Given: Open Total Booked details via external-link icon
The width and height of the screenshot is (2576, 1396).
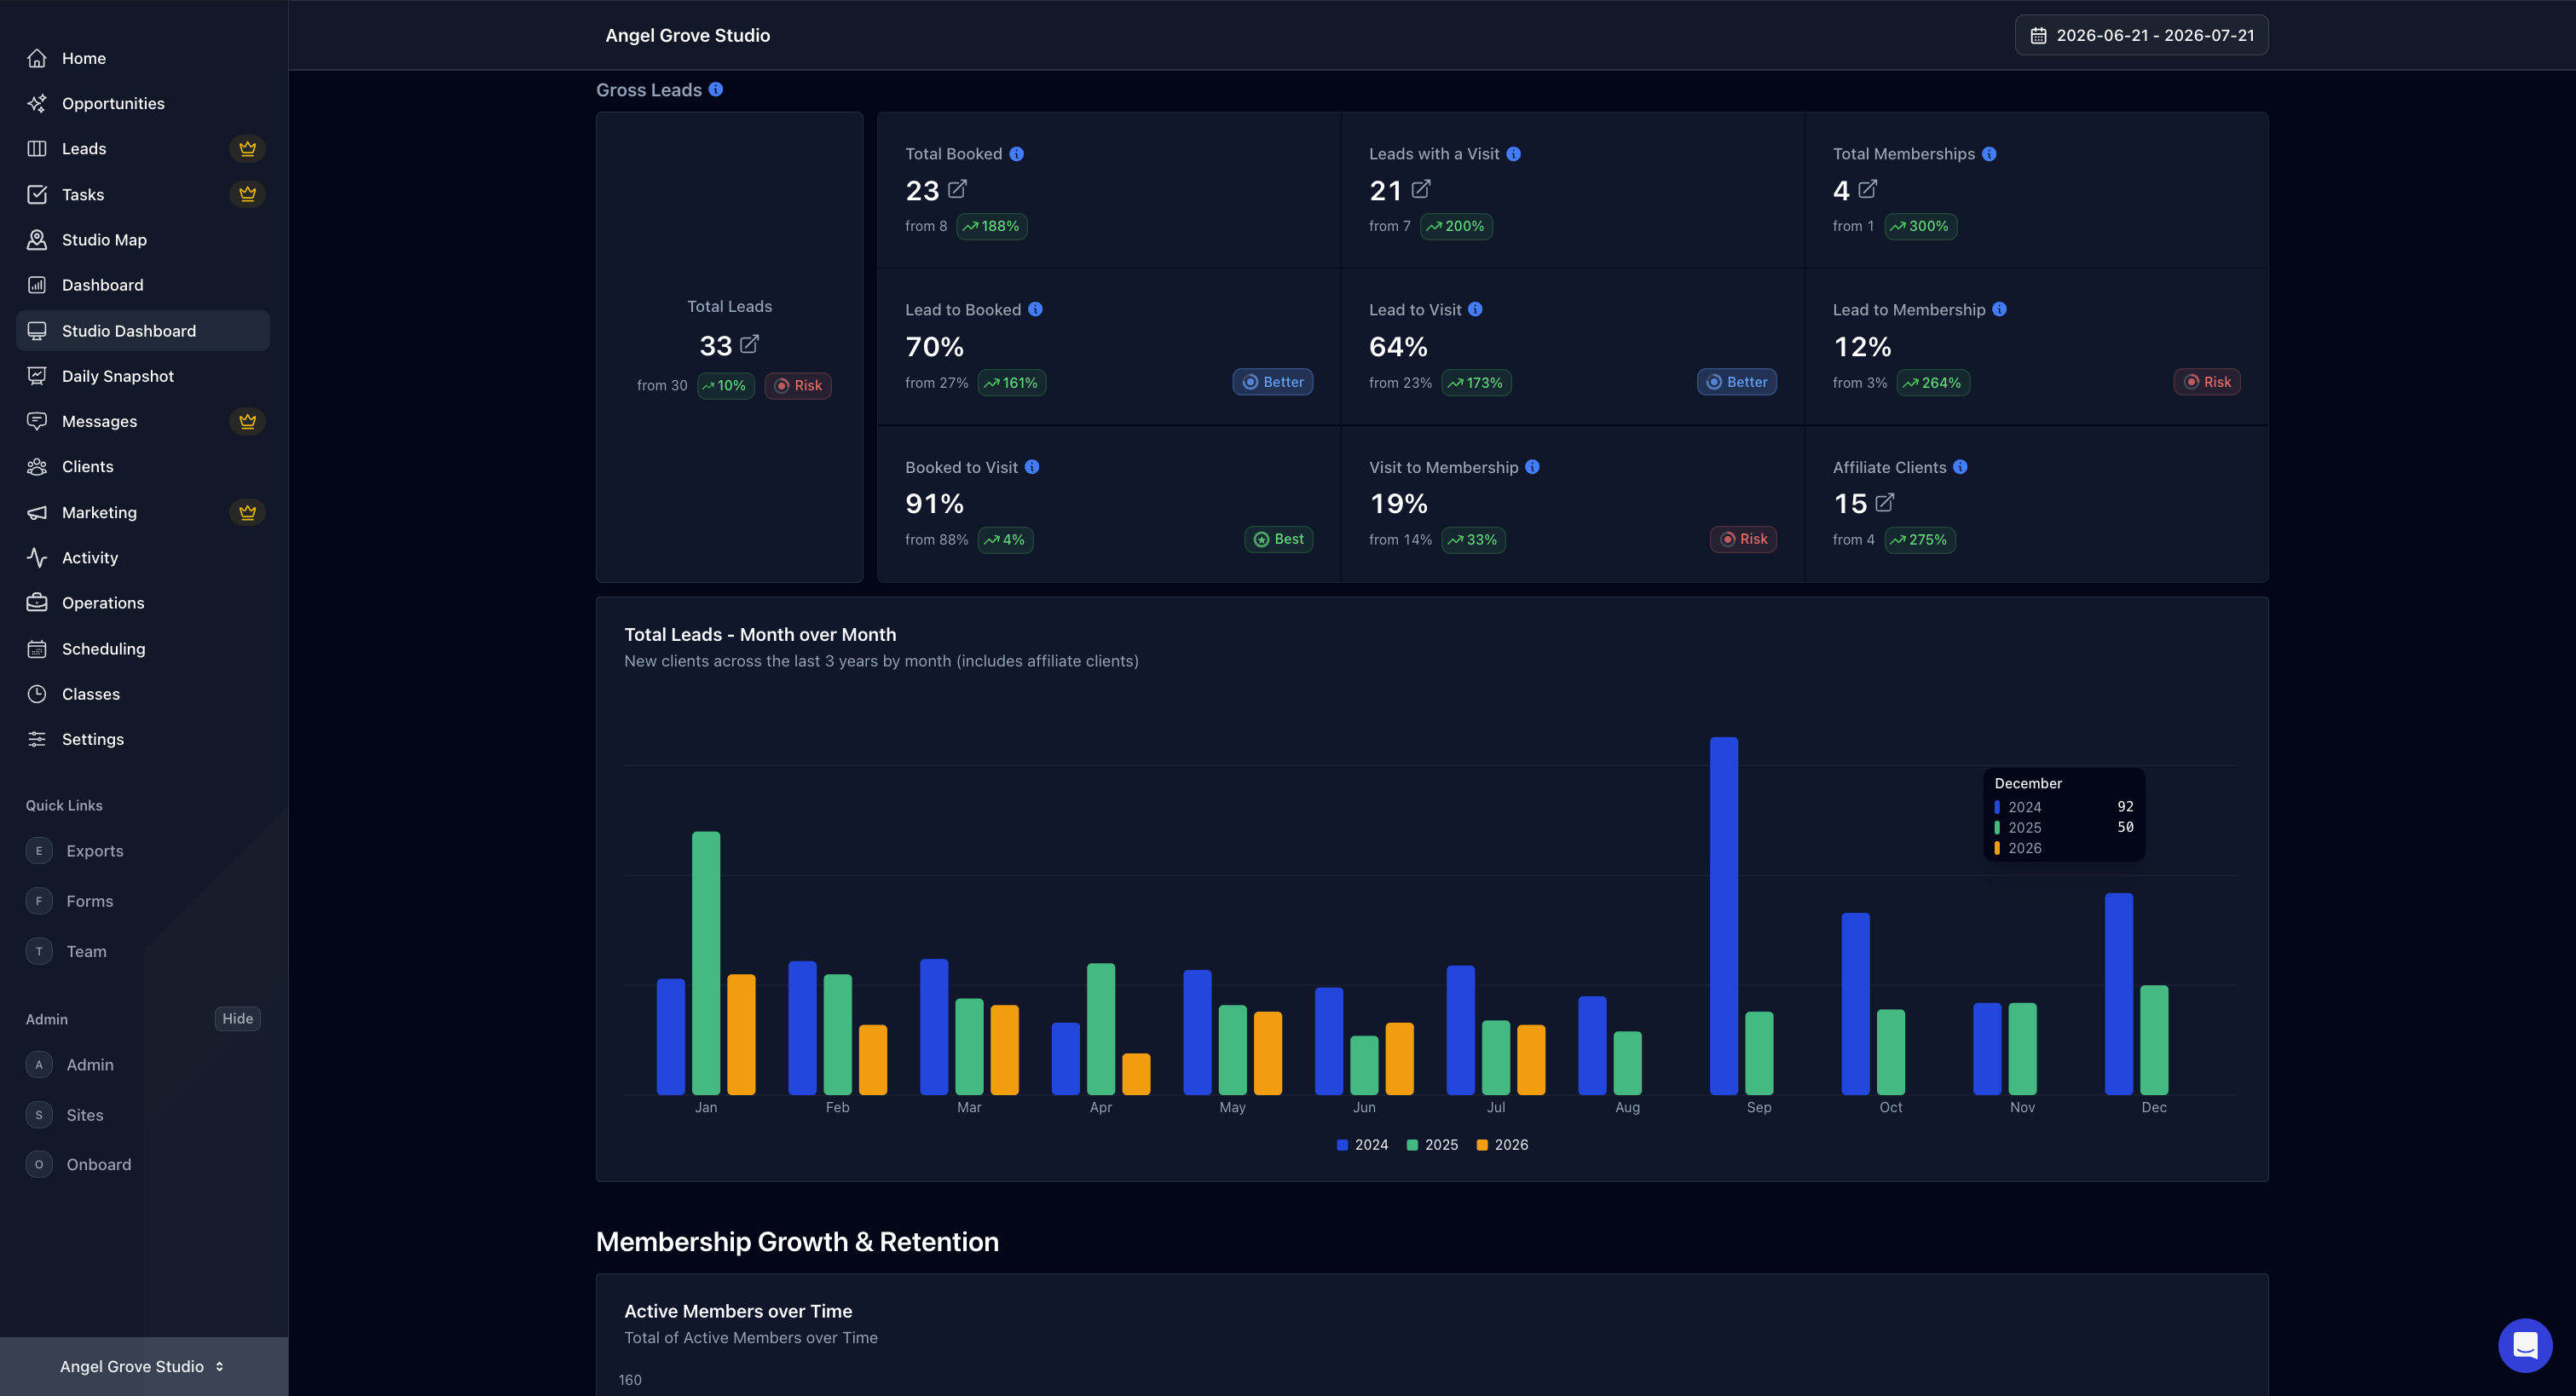Looking at the screenshot, I should (957, 189).
